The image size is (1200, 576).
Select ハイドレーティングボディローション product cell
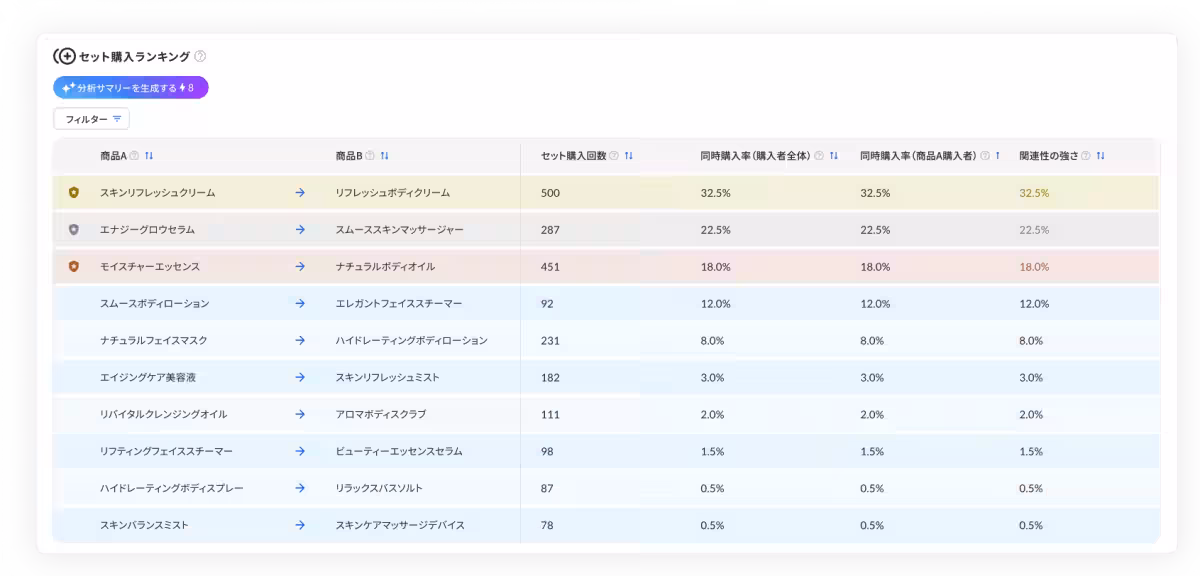pos(412,340)
